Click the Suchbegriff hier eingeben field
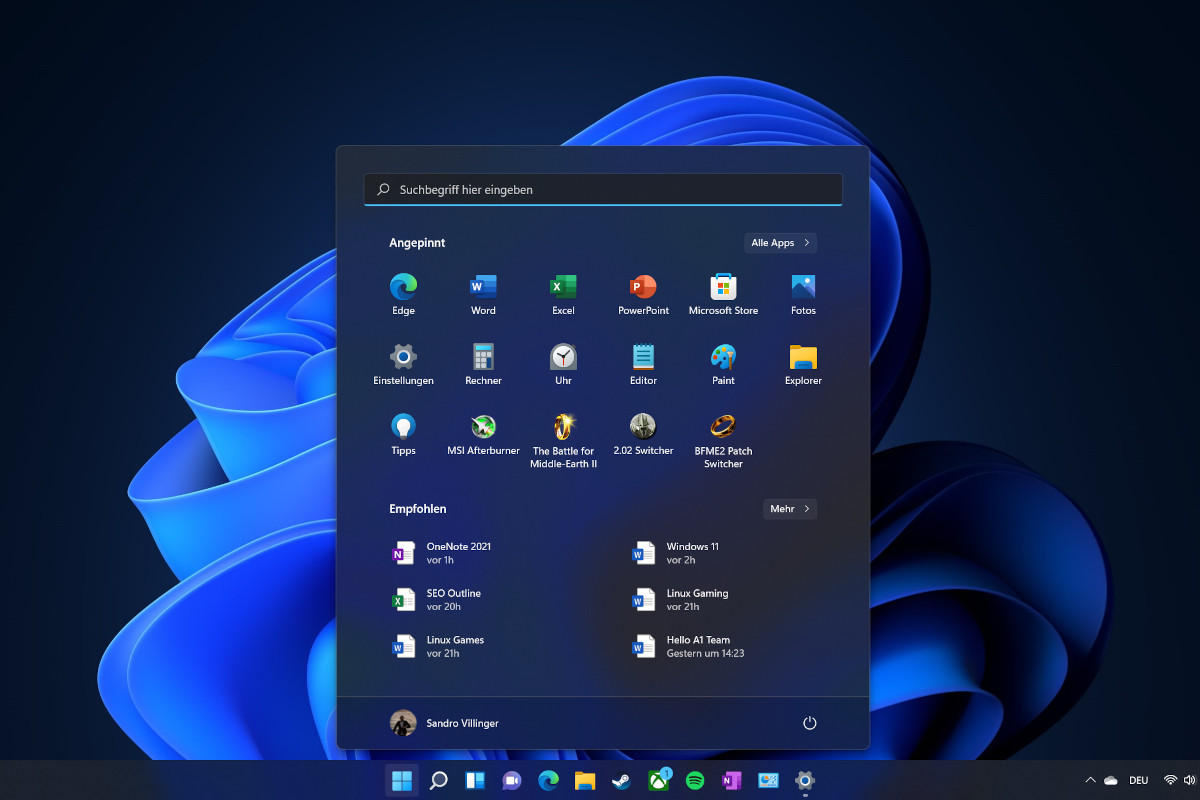 (603, 189)
